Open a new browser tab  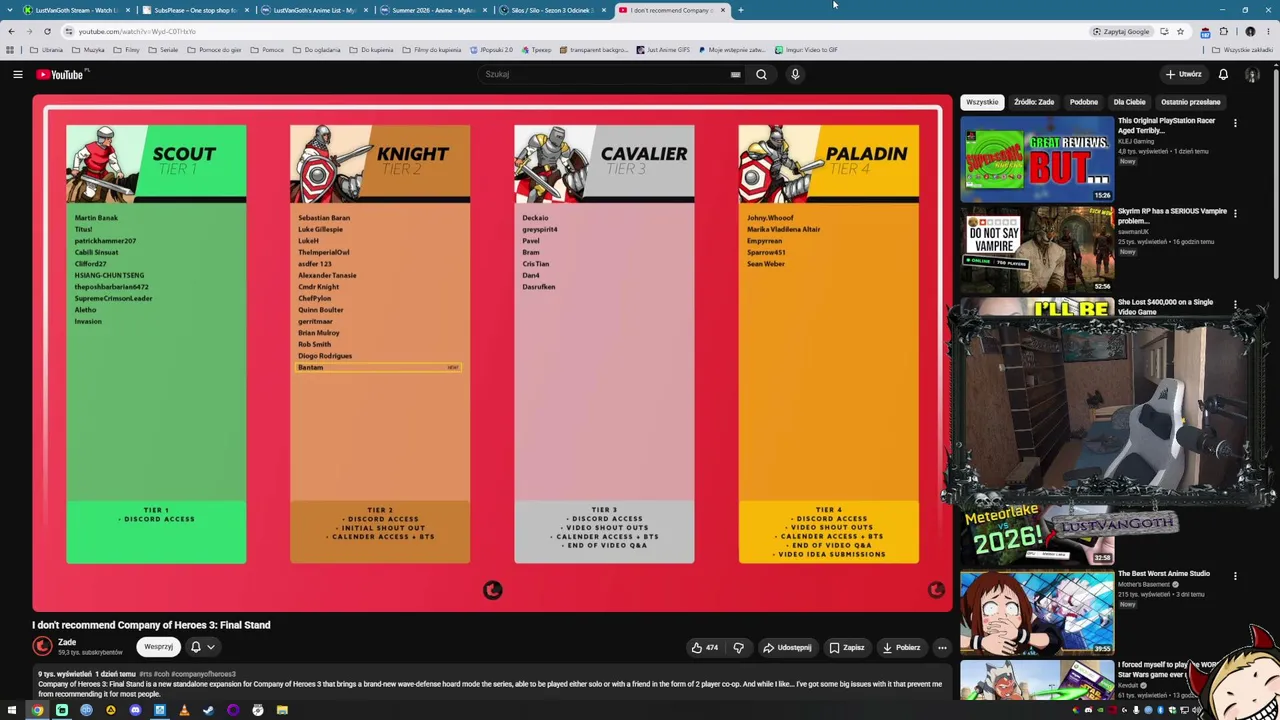[x=740, y=10]
